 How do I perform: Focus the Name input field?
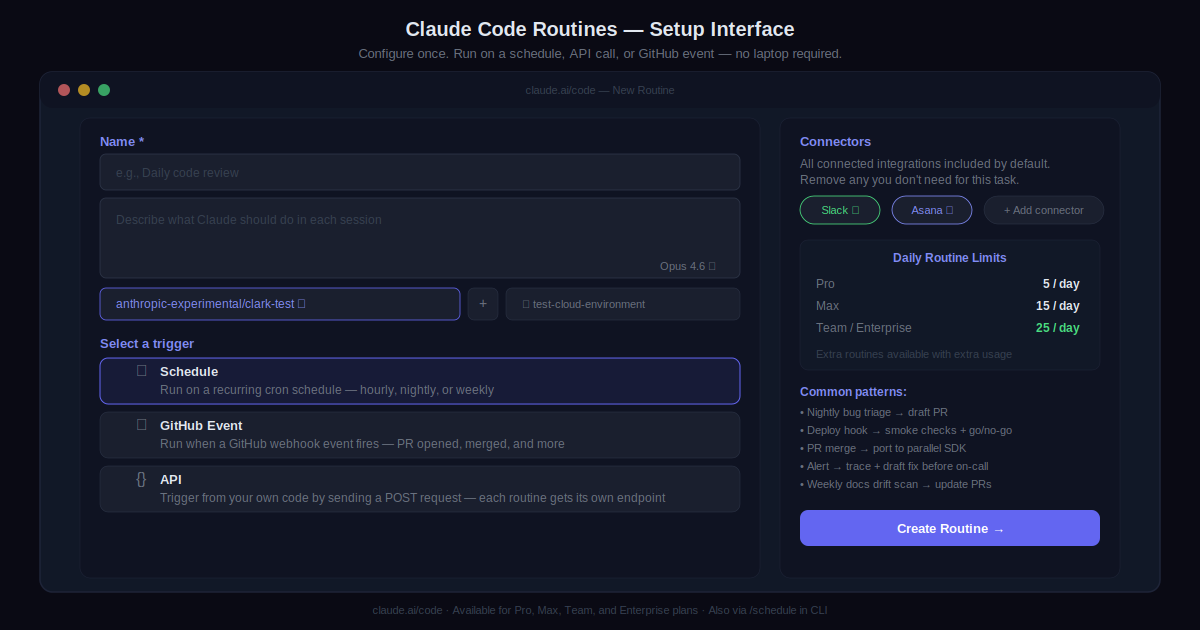click(420, 172)
